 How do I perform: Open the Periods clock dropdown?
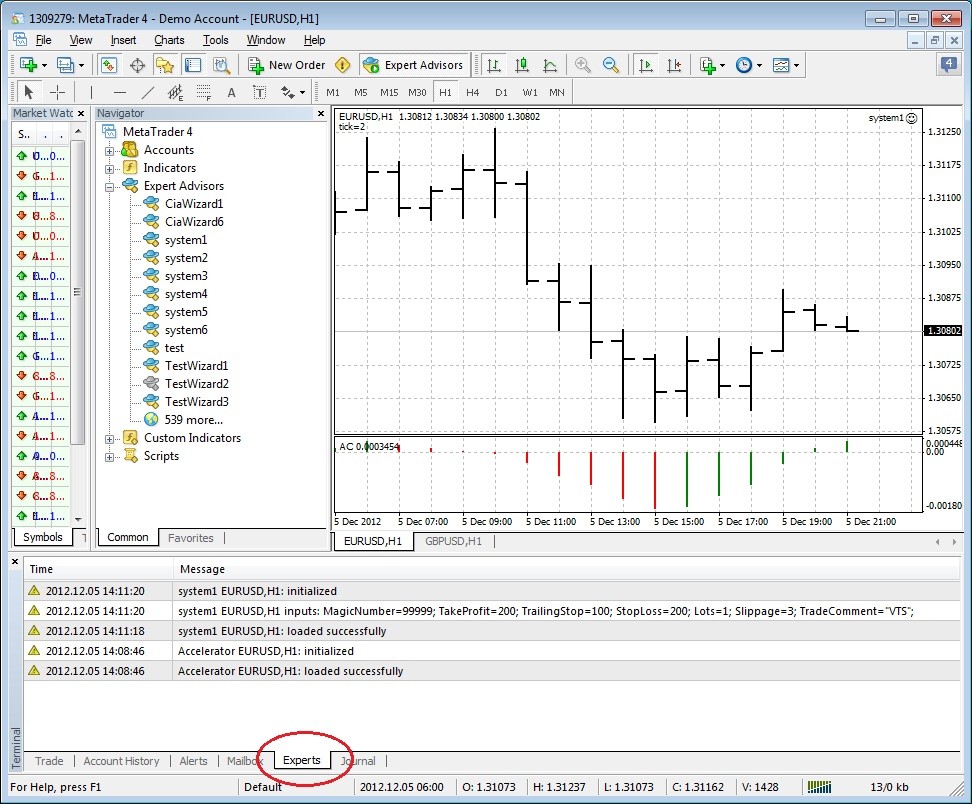coord(748,65)
